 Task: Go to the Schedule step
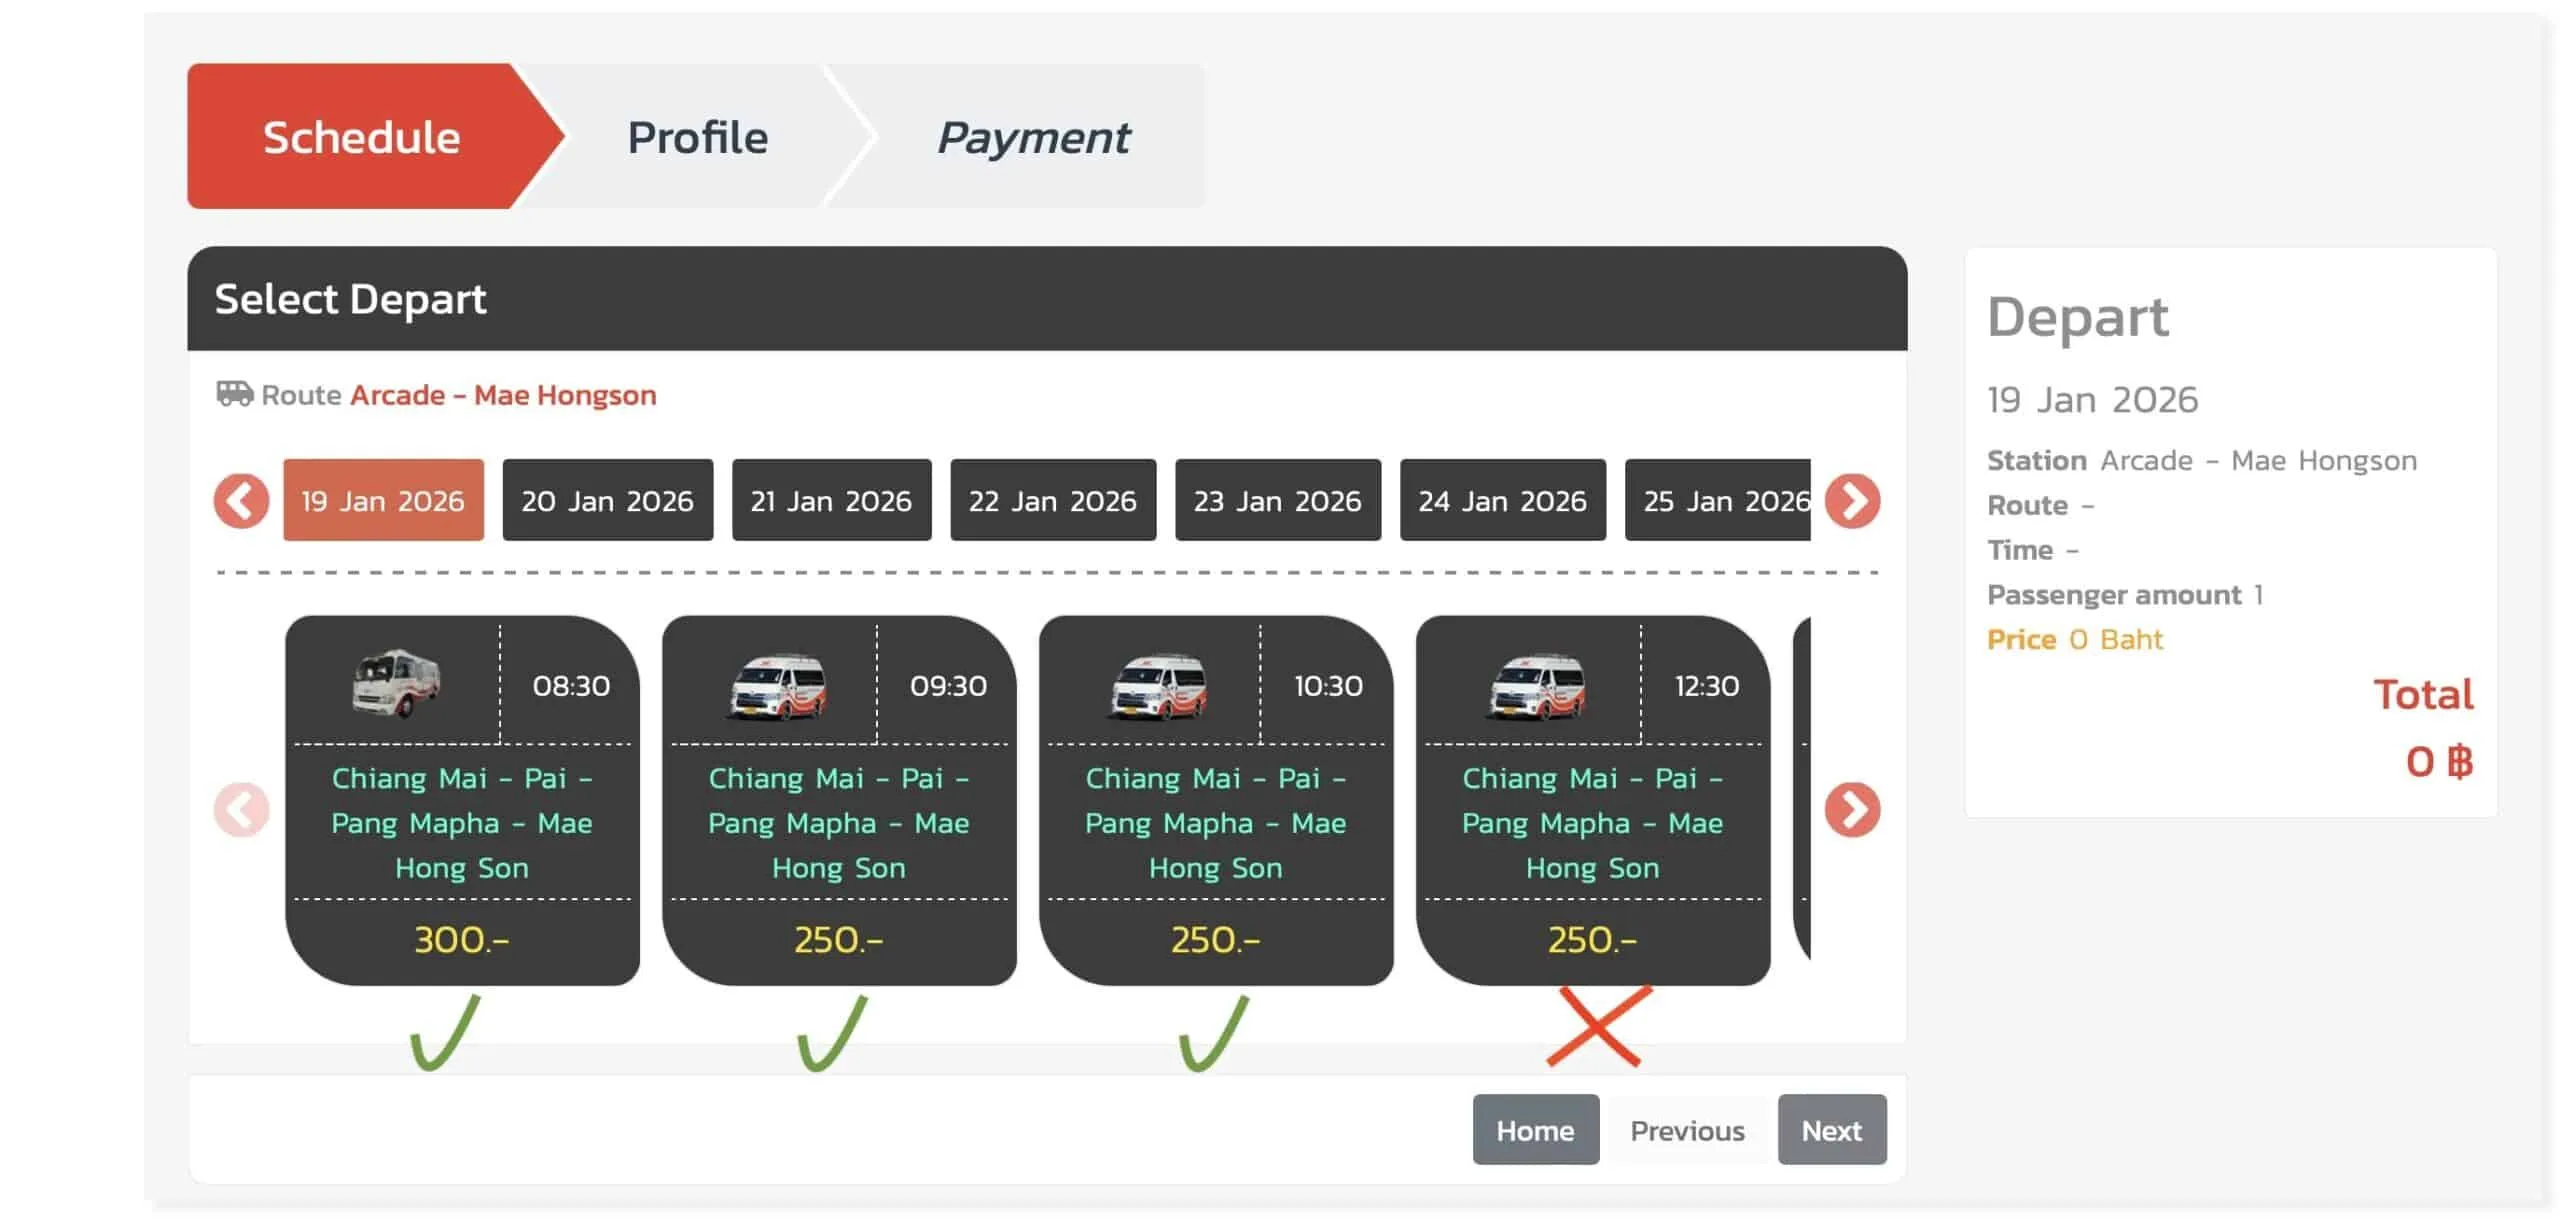[362, 137]
